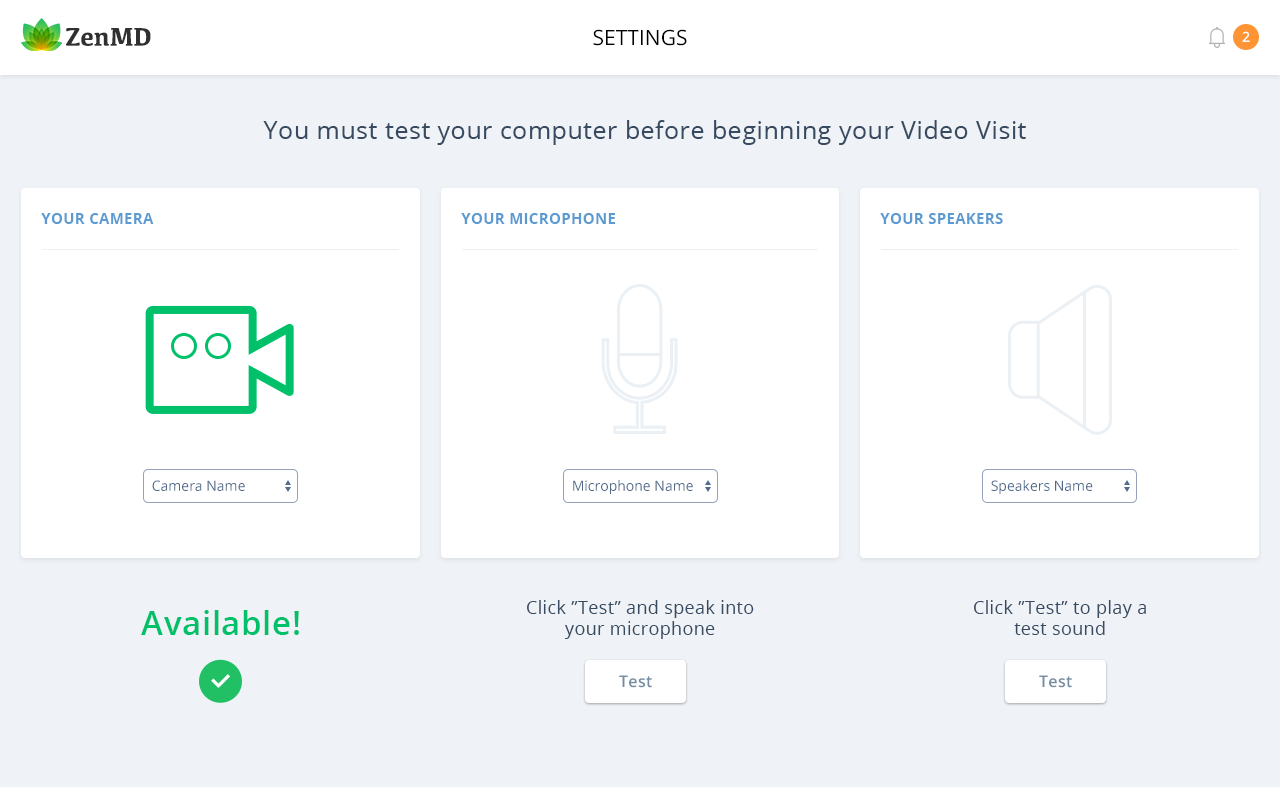Click the green video camera icon

(x=220, y=360)
